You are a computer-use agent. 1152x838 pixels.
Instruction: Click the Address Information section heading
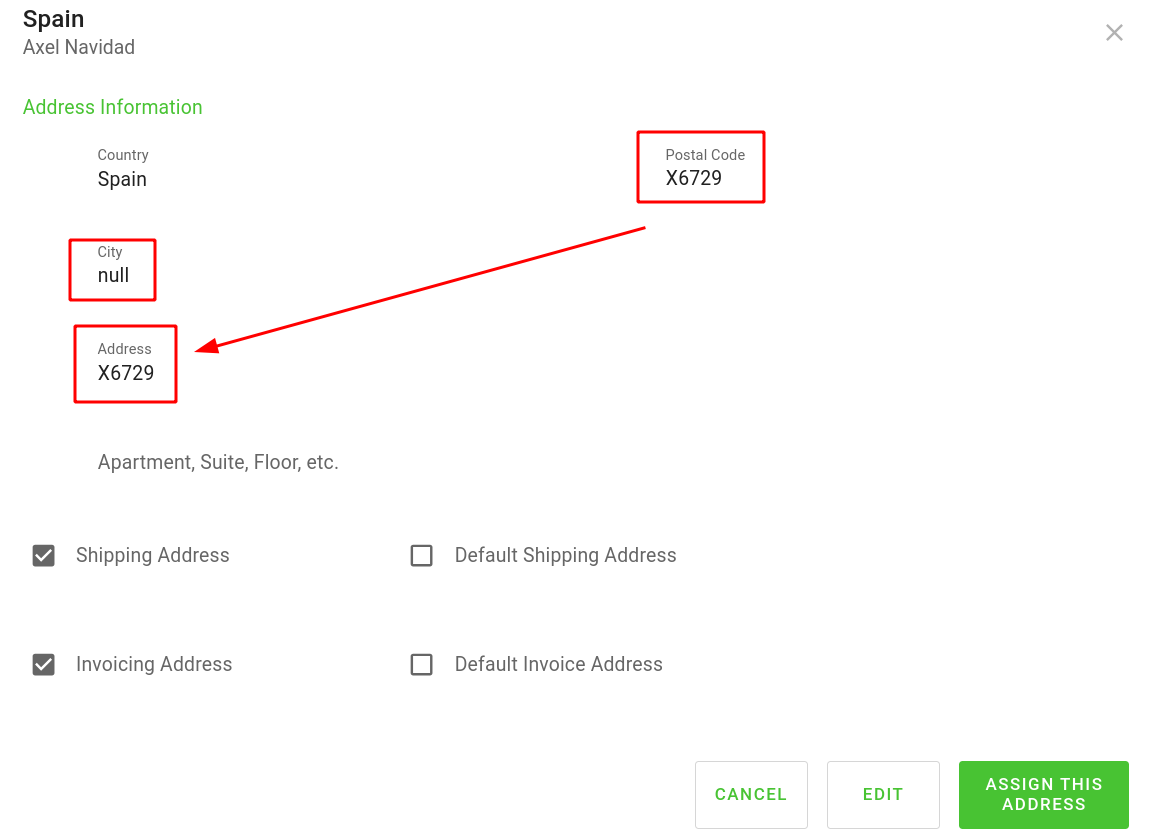pos(113,107)
